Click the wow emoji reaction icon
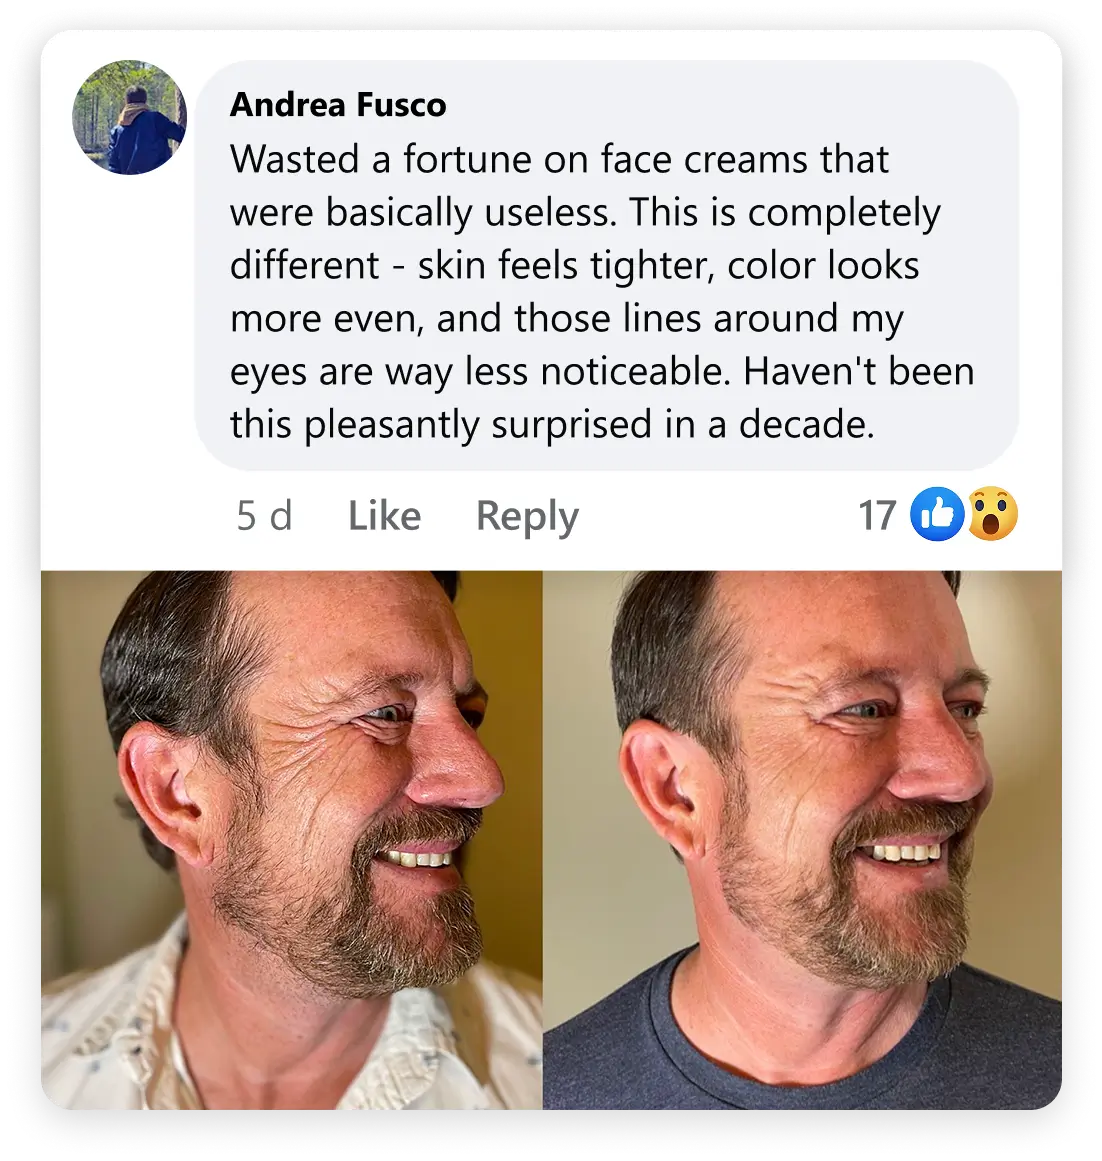 click(x=992, y=515)
